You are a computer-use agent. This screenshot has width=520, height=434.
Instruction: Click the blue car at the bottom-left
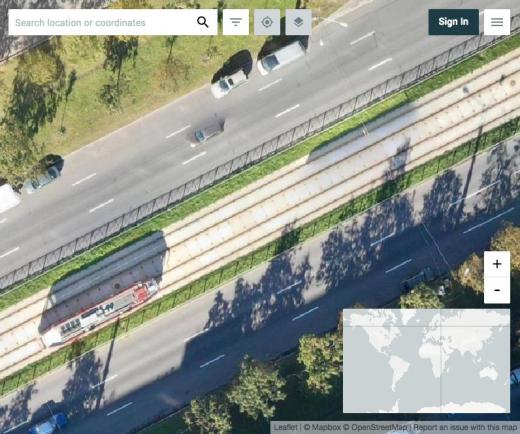[48, 423]
